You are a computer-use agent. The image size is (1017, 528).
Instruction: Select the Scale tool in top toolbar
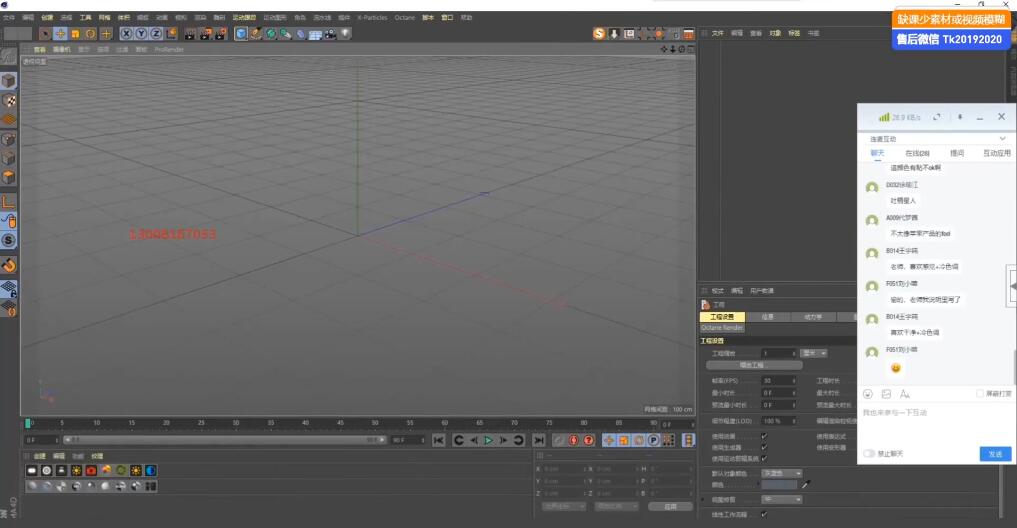pyautogui.click(x=75, y=34)
